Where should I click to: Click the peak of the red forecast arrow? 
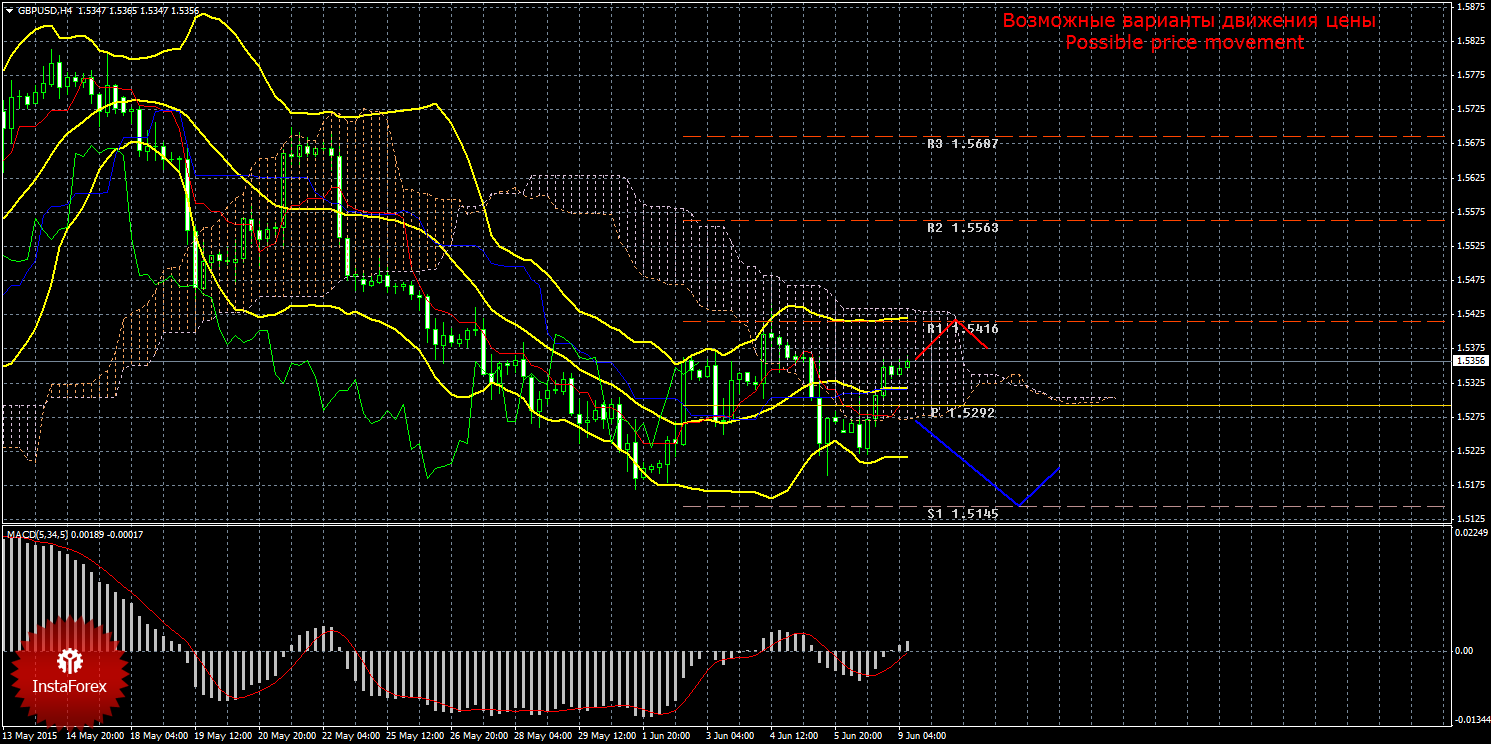click(955, 321)
